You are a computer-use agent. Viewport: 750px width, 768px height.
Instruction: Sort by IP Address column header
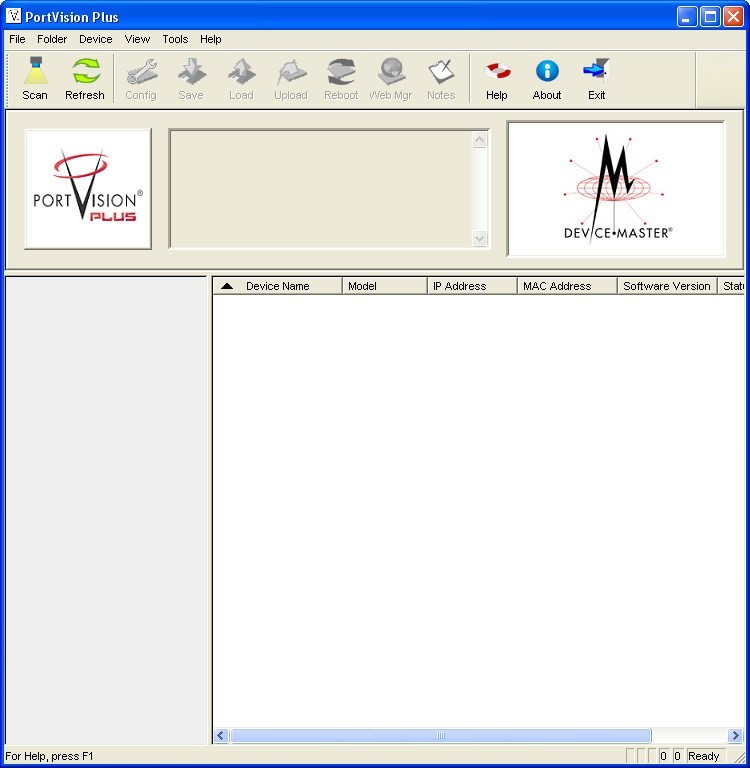pos(472,286)
